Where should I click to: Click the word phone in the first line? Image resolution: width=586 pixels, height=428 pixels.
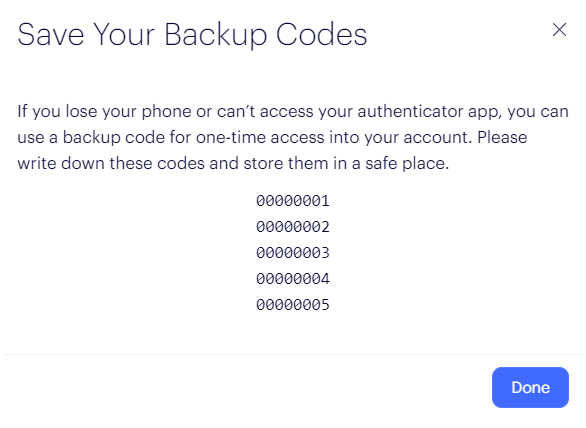[166, 112]
